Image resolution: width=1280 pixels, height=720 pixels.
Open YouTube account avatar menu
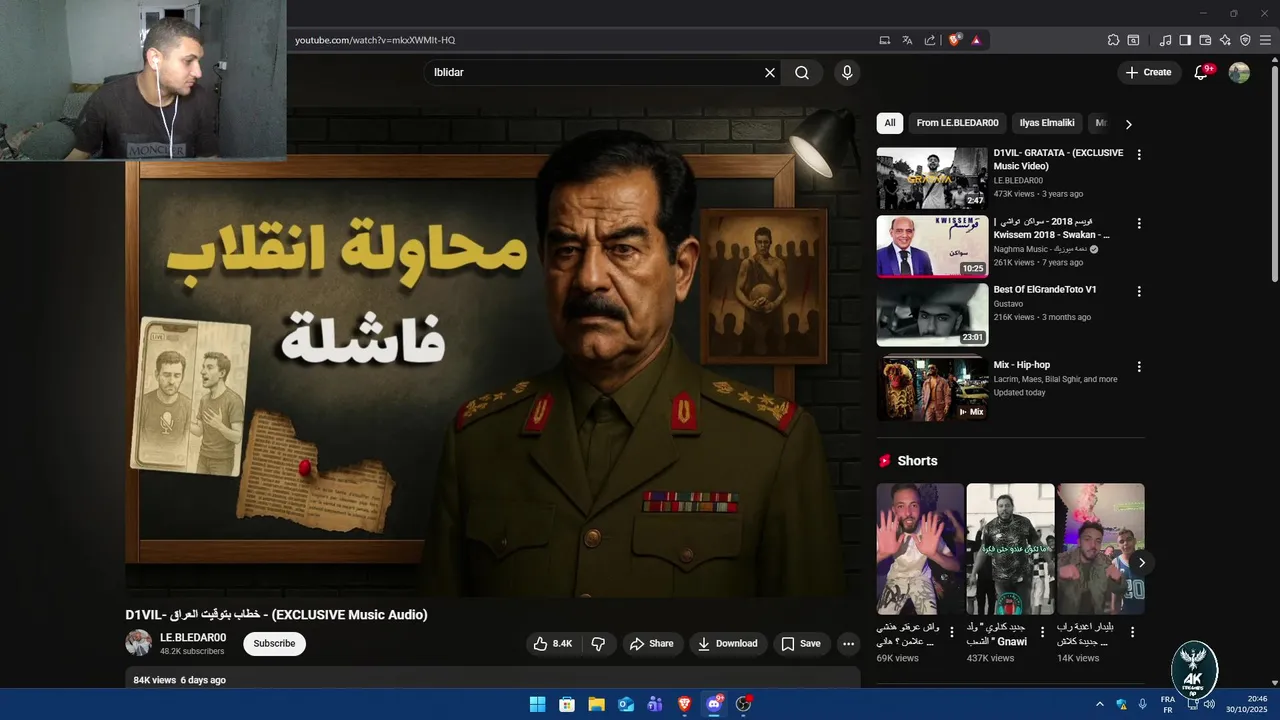click(1239, 72)
